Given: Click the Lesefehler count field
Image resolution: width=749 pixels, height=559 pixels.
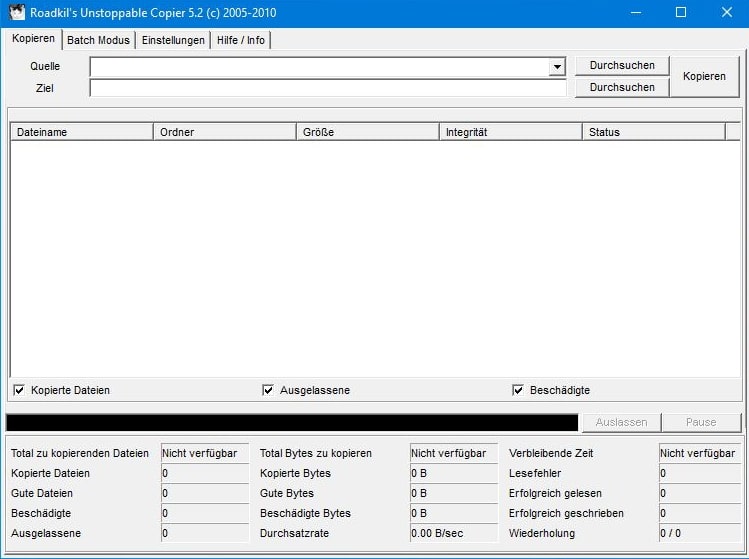Looking at the screenshot, I should point(700,473).
